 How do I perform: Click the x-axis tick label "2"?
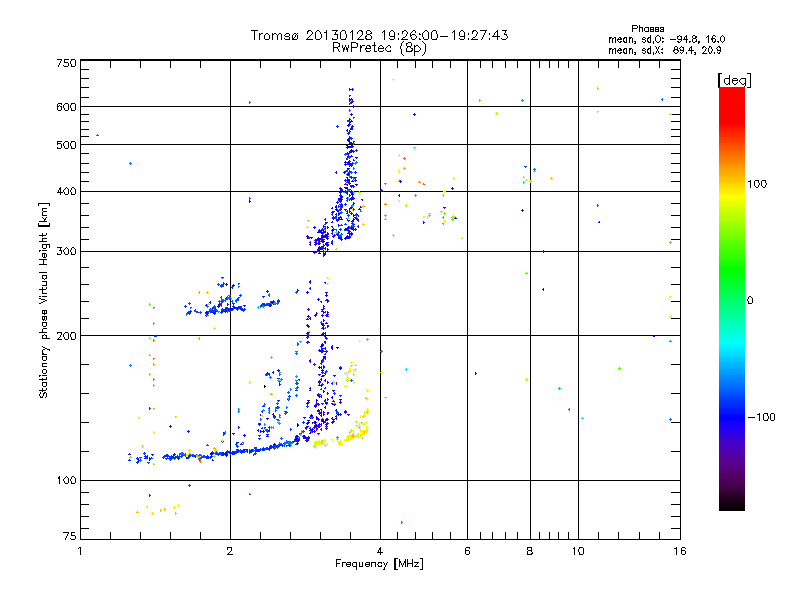pyautogui.click(x=230, y=551)
